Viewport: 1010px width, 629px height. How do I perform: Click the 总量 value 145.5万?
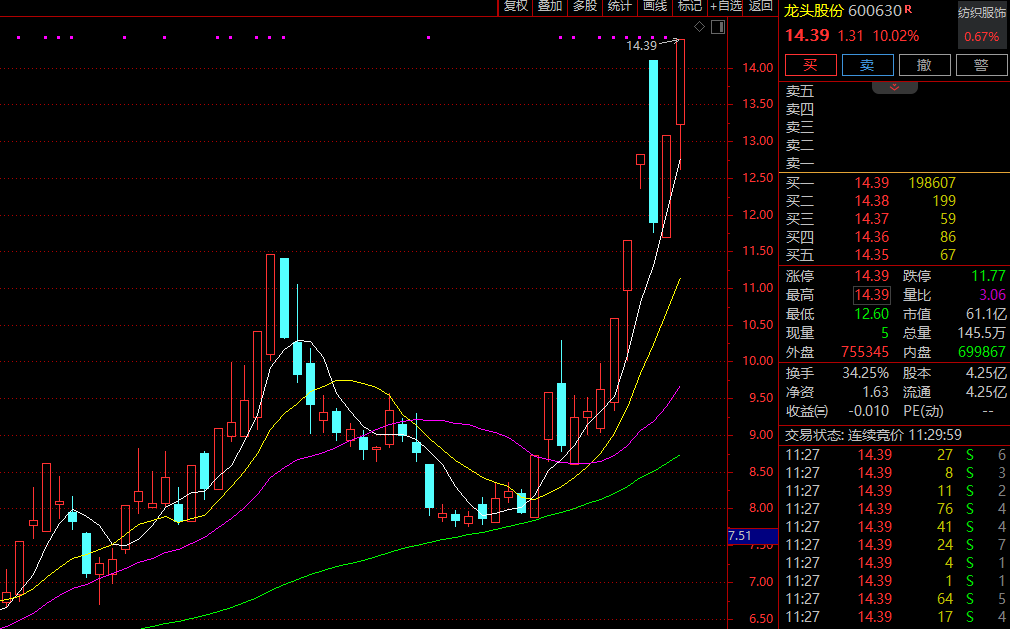click(x=982, y=333)
